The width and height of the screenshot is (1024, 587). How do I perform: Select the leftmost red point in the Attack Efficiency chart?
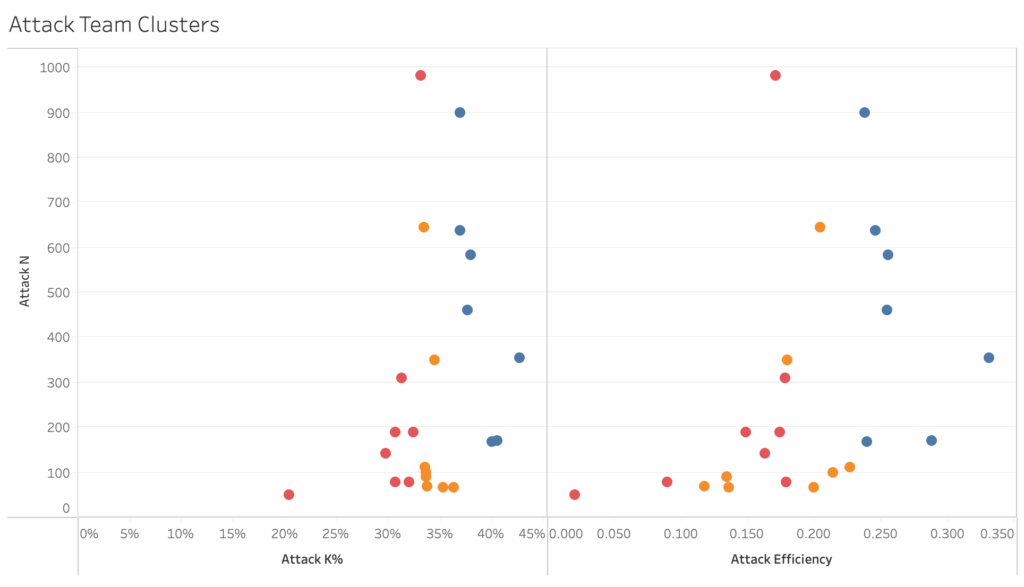coord(574,495)
